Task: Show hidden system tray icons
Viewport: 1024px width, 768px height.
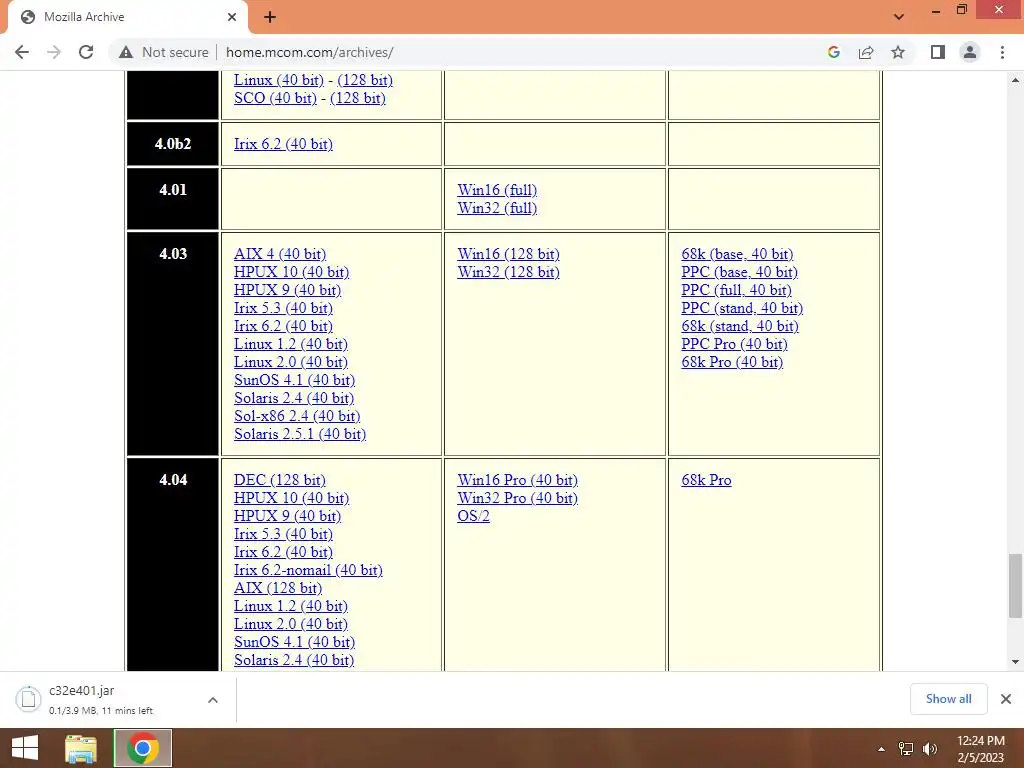Action: (881, 749)
